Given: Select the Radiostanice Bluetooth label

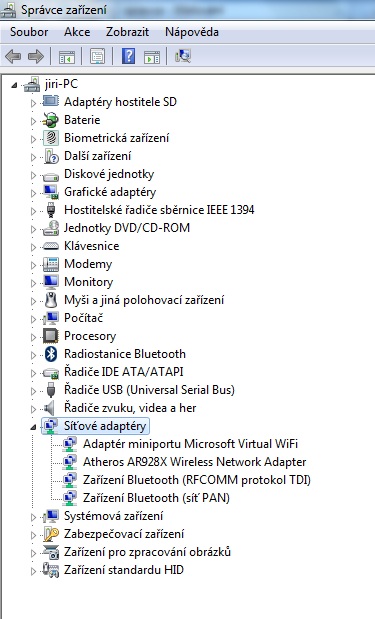Looking at the screenshot, I should [x=125, y=354].
